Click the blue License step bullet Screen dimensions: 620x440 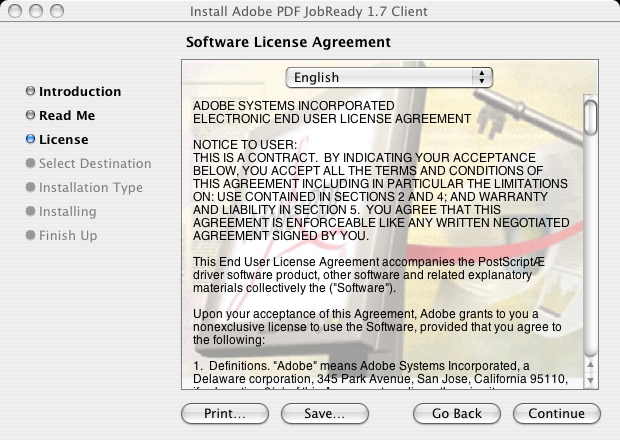click(x=30, y=139)
